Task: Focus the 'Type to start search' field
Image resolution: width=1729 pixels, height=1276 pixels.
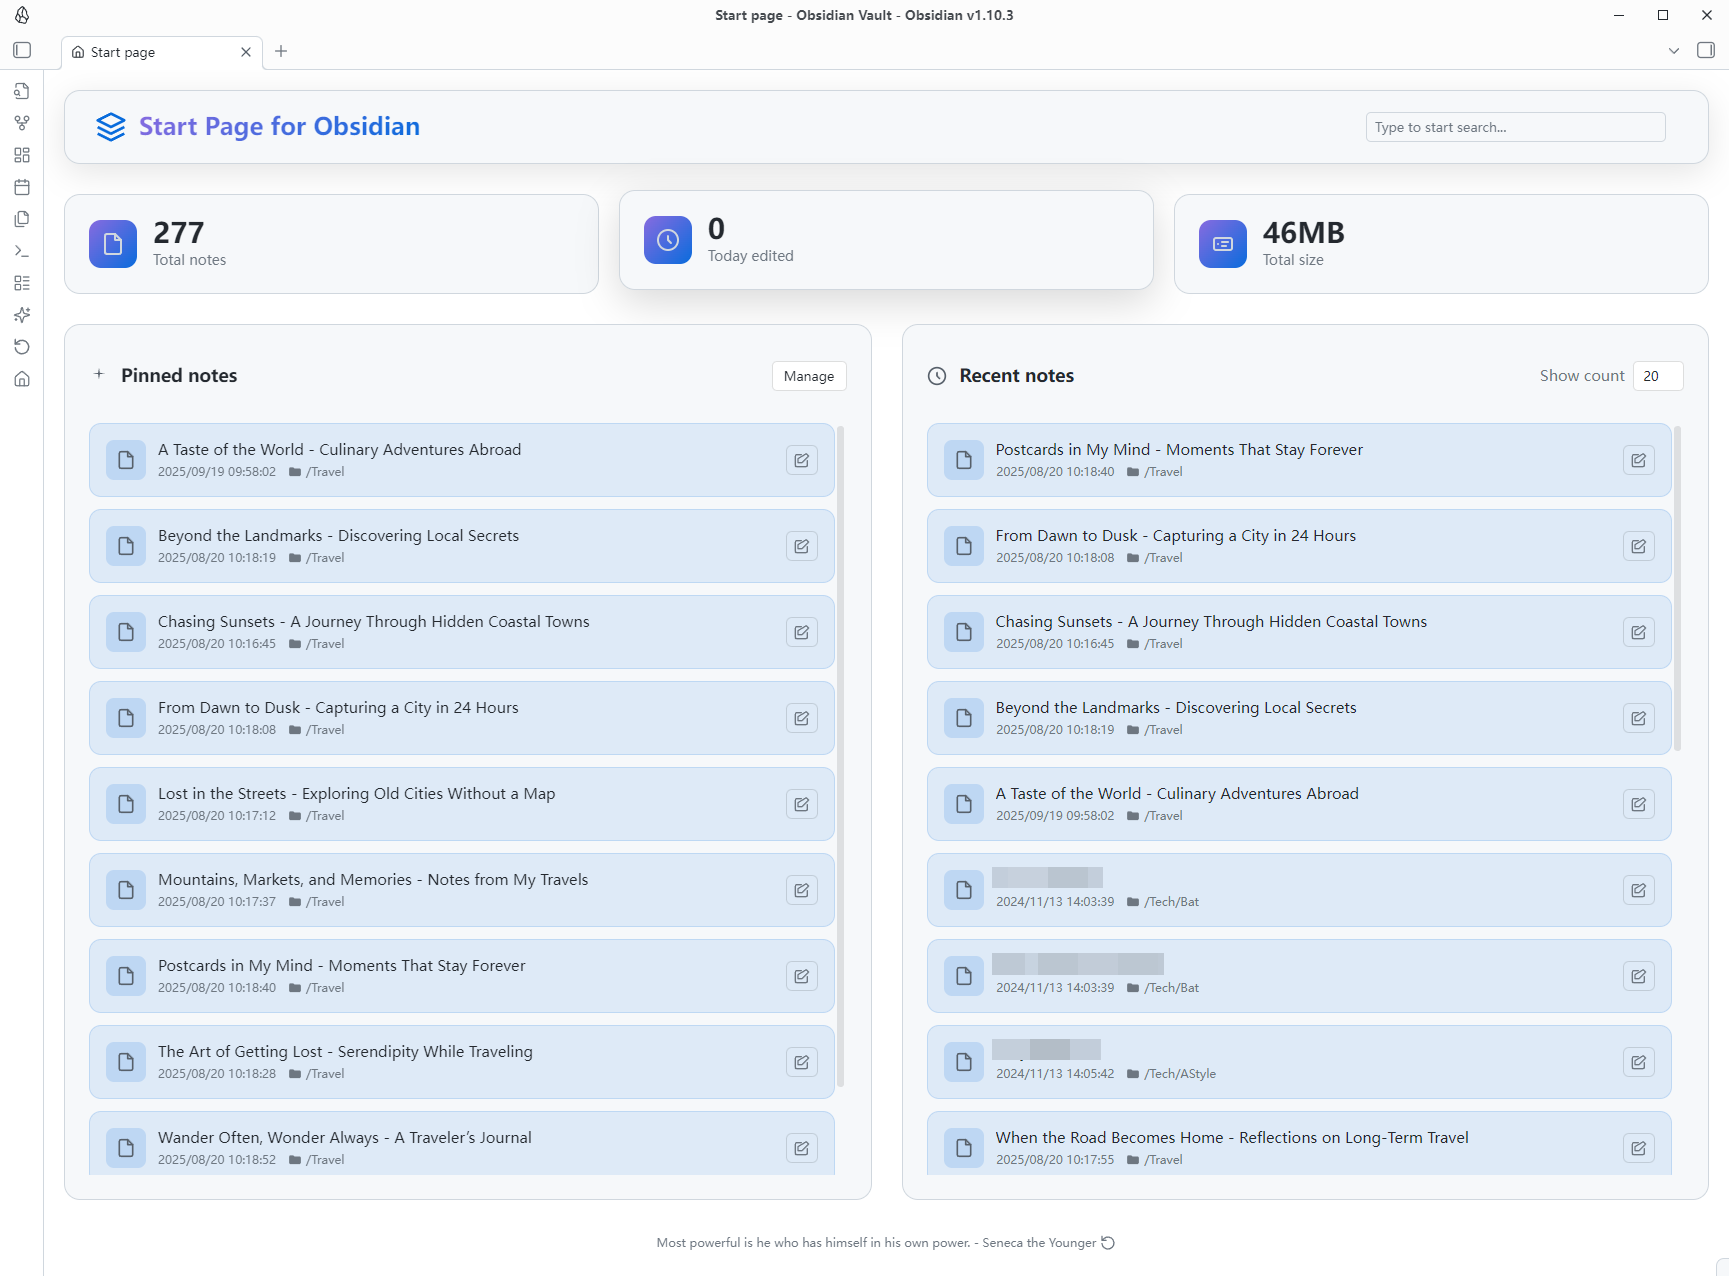Action: 1515,127
